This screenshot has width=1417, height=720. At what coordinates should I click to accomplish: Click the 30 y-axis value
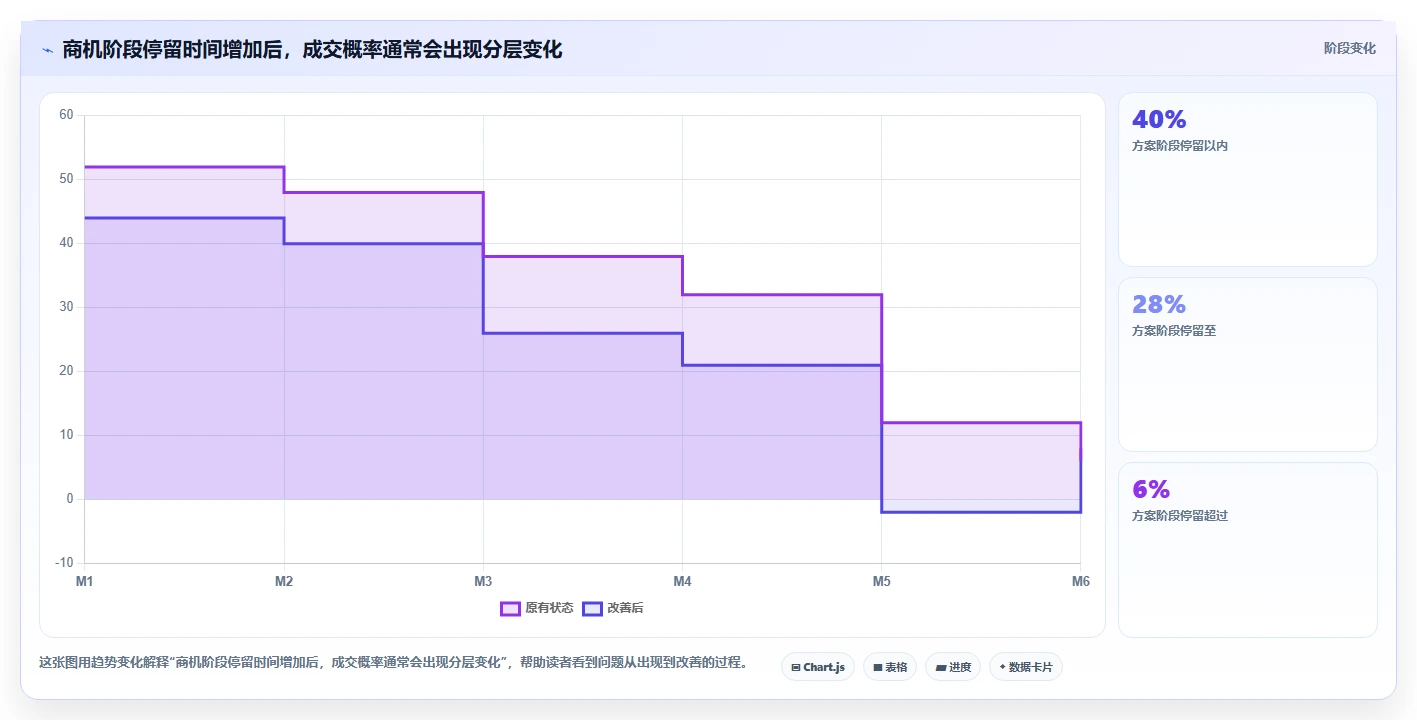(x=66, y=307)
